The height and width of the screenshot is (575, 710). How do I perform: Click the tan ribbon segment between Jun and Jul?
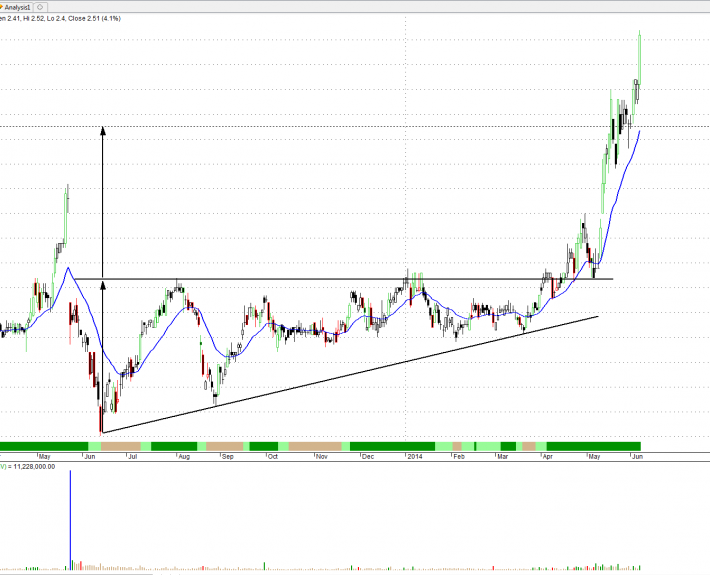(x=121, y=445)
